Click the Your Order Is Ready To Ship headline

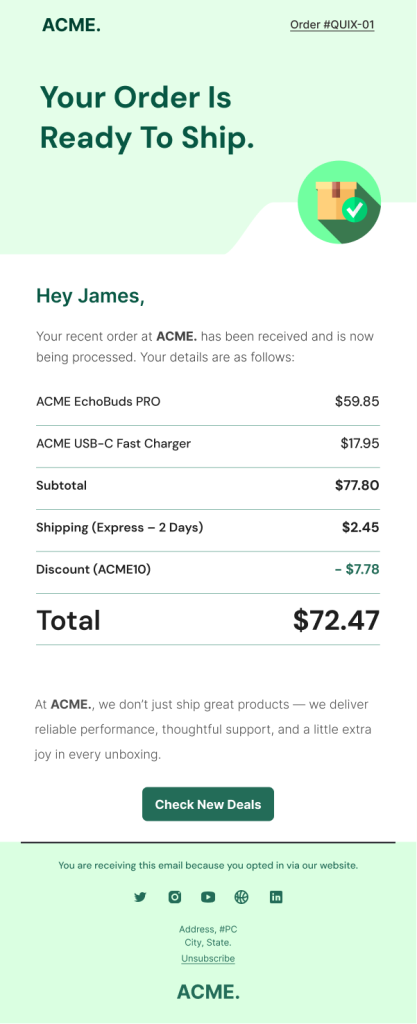click(x=147, y=118)
